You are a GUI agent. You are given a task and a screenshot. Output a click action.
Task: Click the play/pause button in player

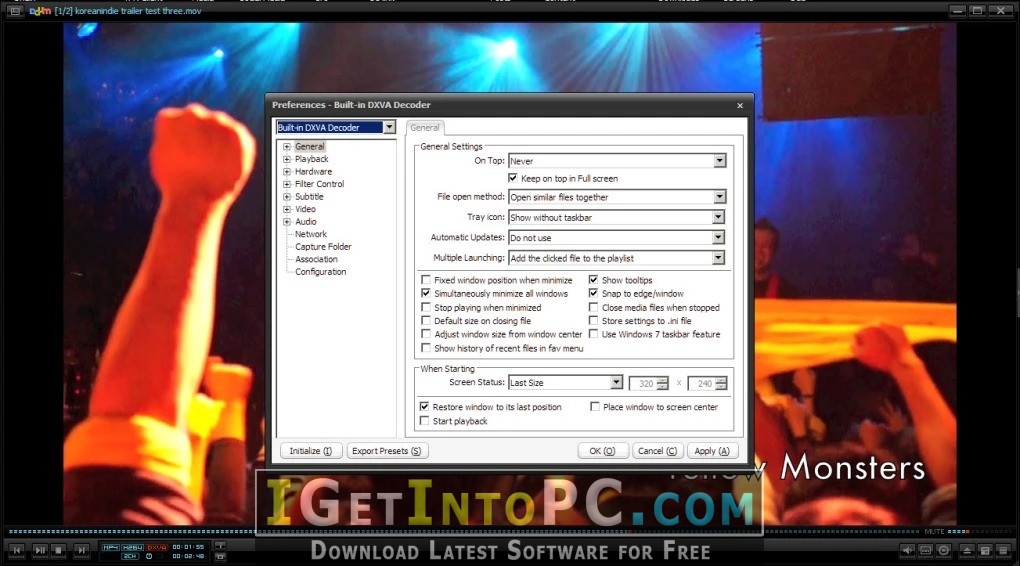coord(40,550)
